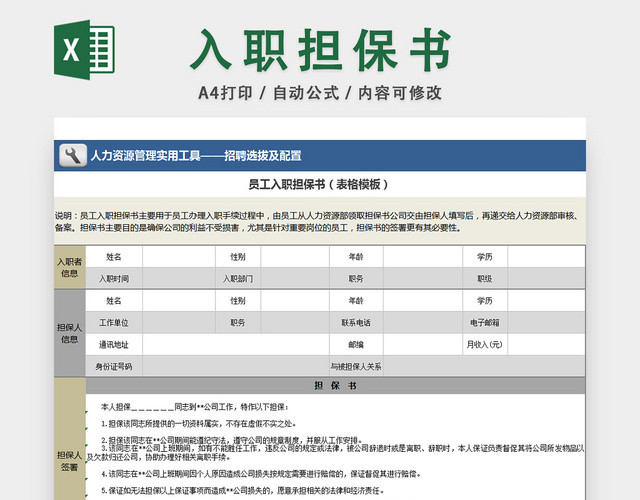The width and height of the screenshot is (640, 500).
Task: Click 年龄 label in 担保人信息 section
Action: point(356,301)
